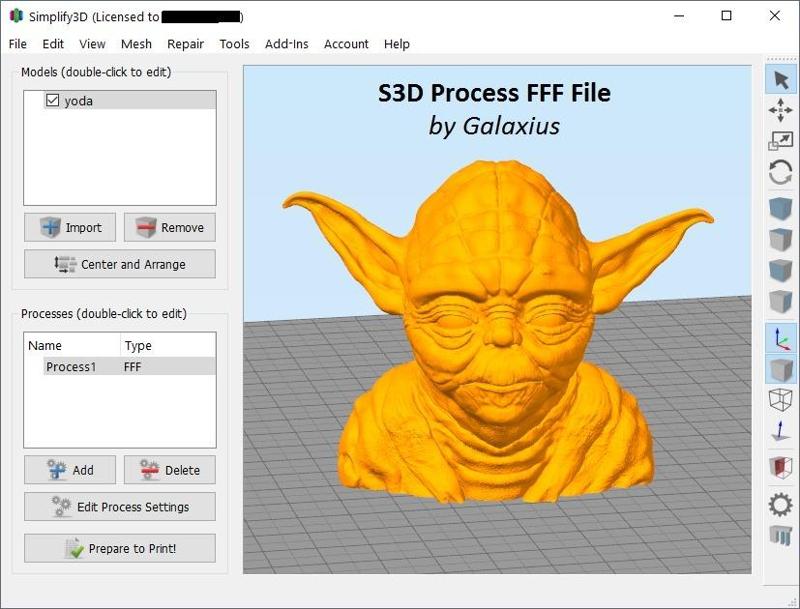The width and height of the screenshot is (800, 609).
Task: Open the Account menu
Action: [346, 44]
